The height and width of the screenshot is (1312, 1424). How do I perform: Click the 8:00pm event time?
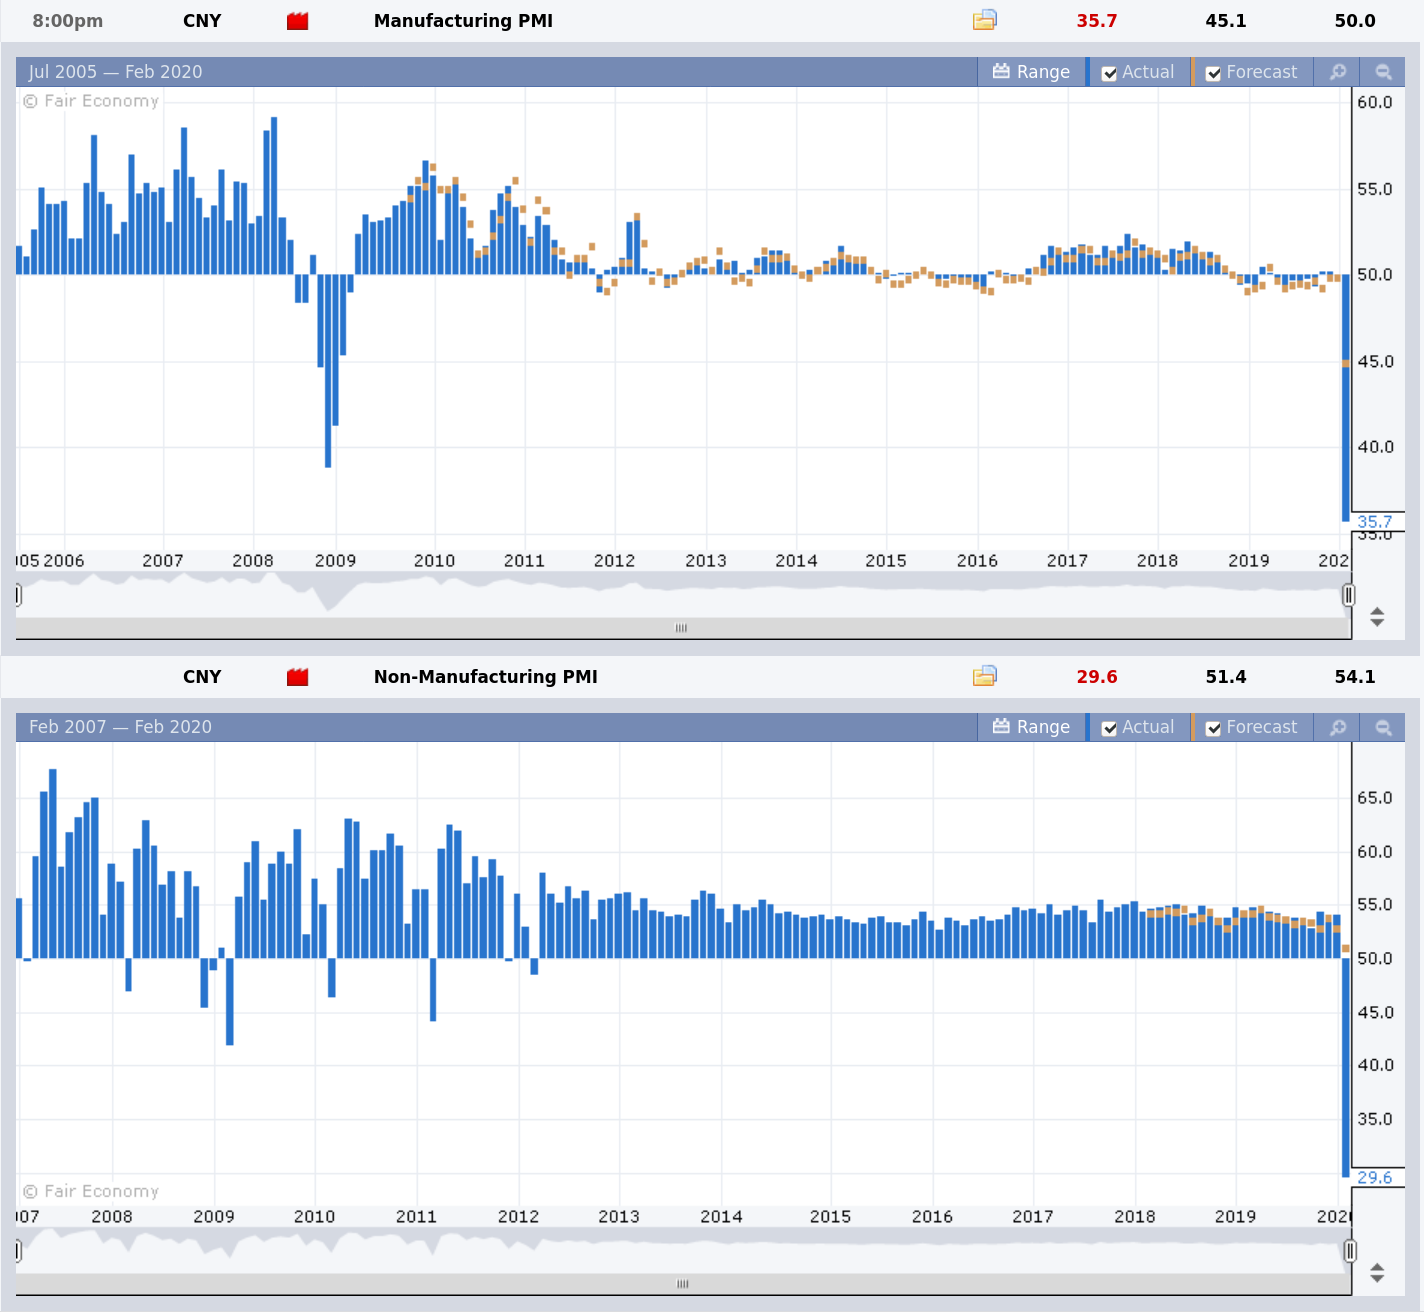tap(67, 21)
